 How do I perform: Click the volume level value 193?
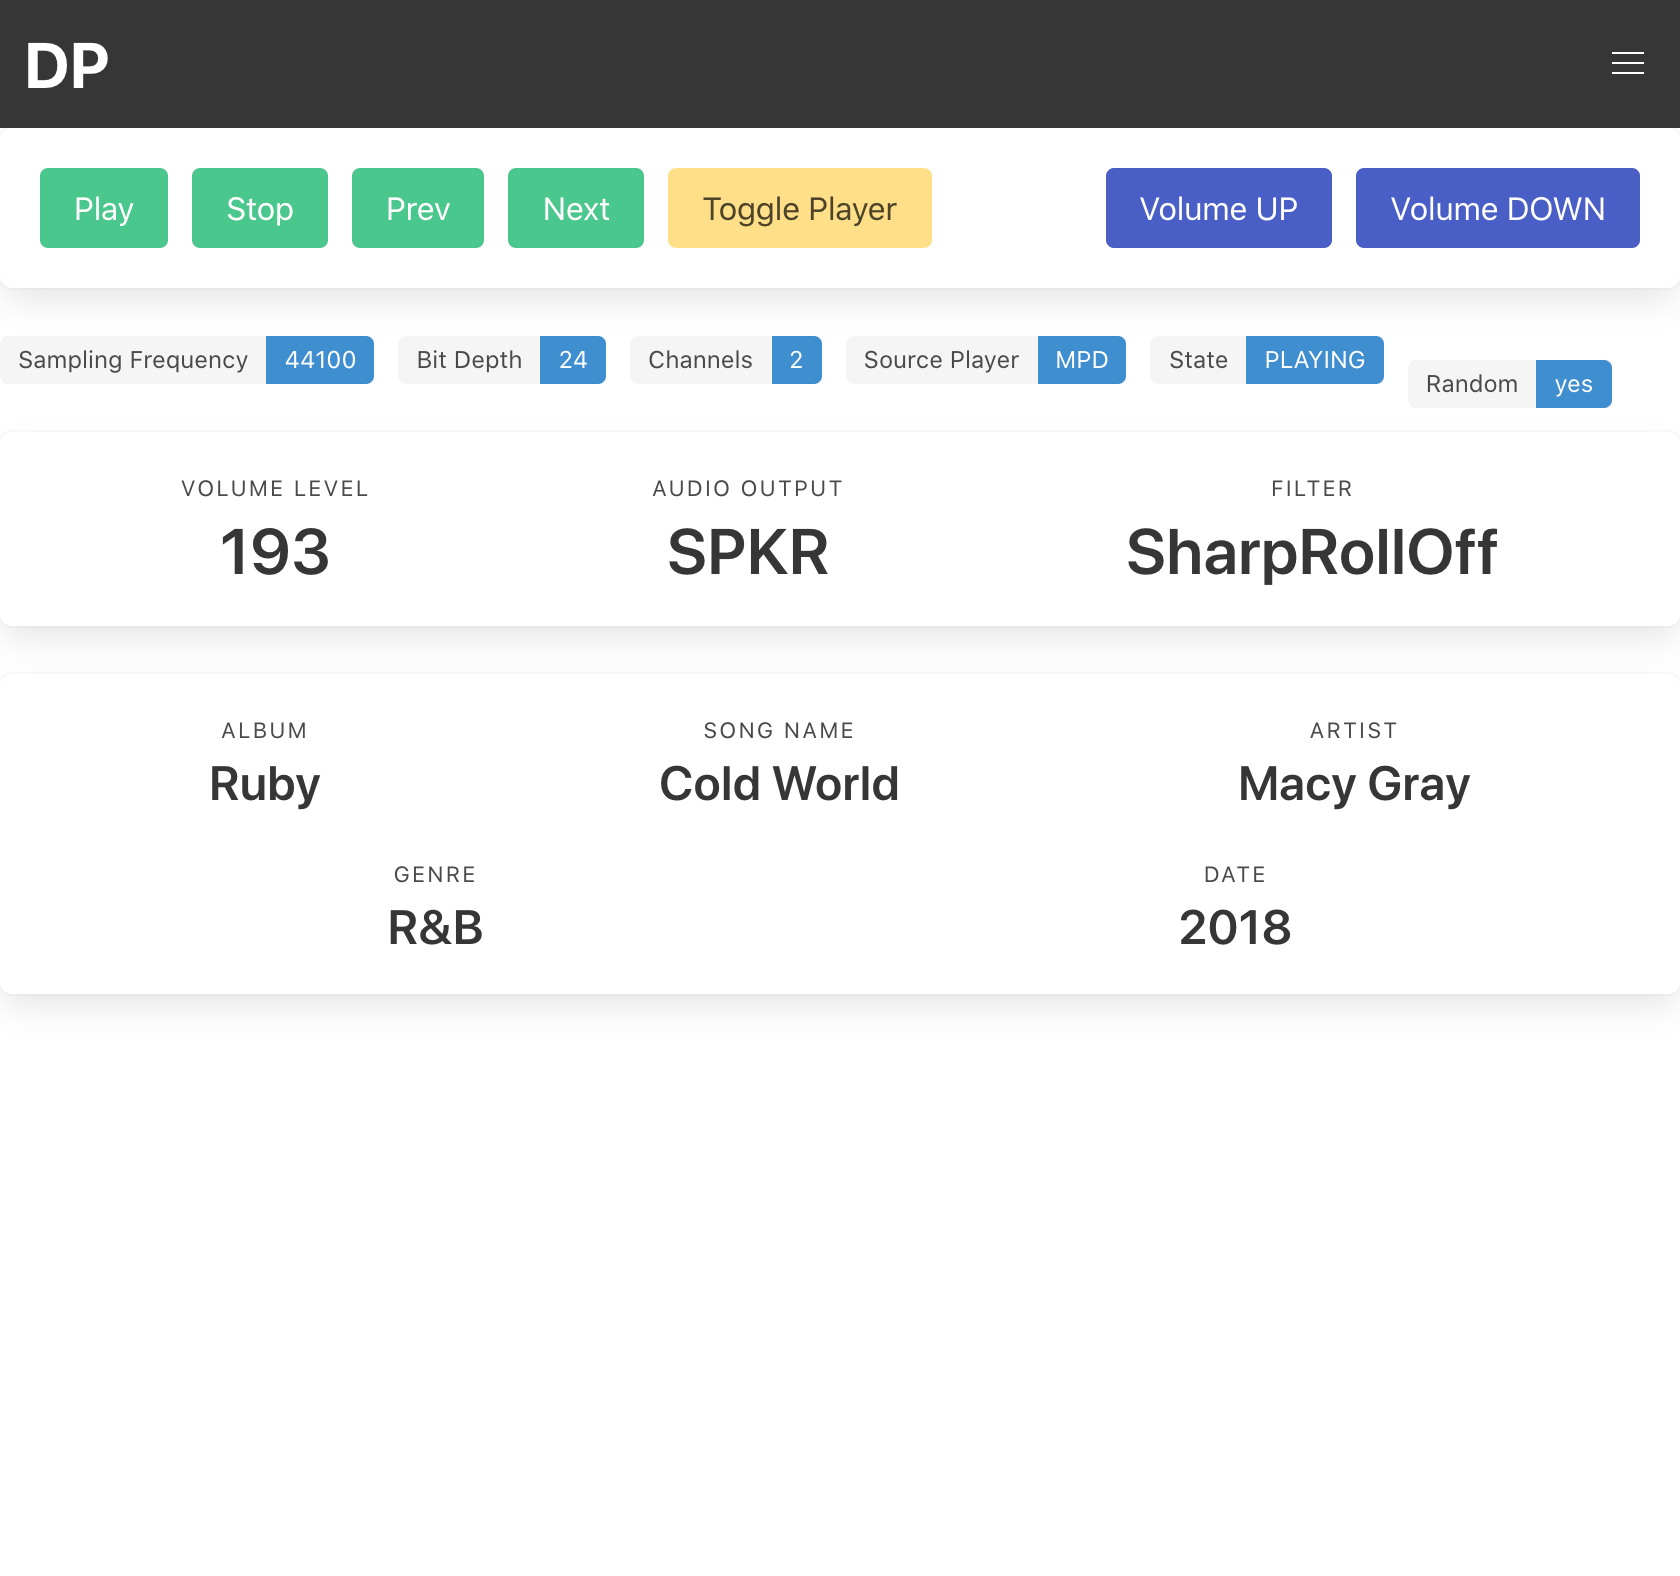coord(275,552)
